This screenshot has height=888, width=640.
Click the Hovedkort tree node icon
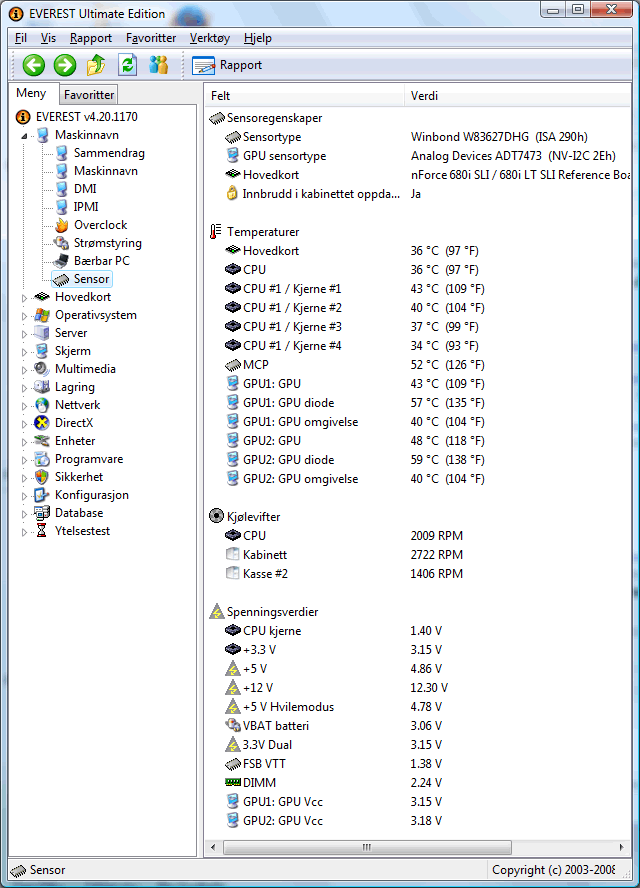tap(42, 297)
